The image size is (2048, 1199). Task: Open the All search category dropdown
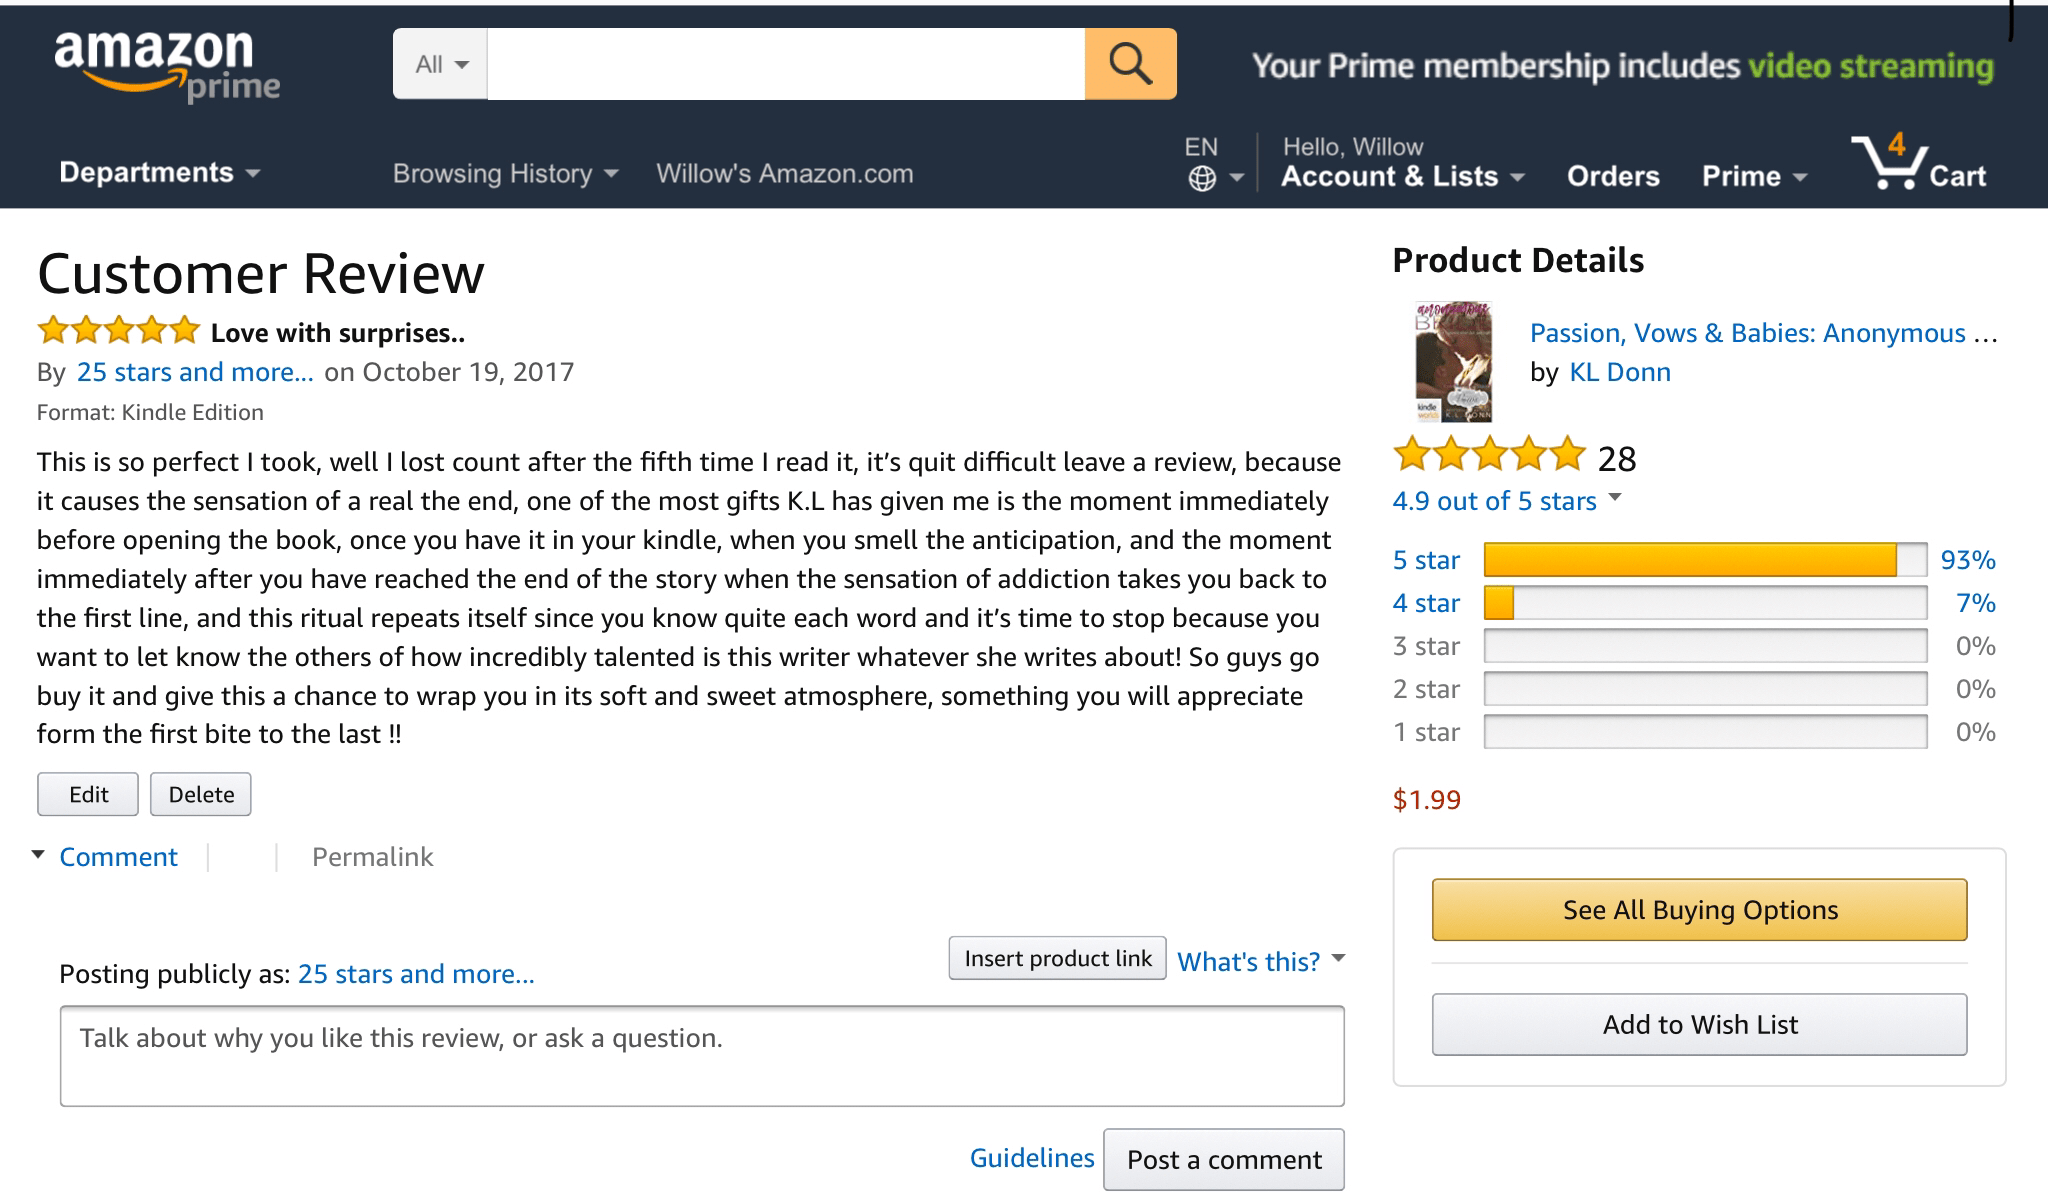(x=441, y=64)
